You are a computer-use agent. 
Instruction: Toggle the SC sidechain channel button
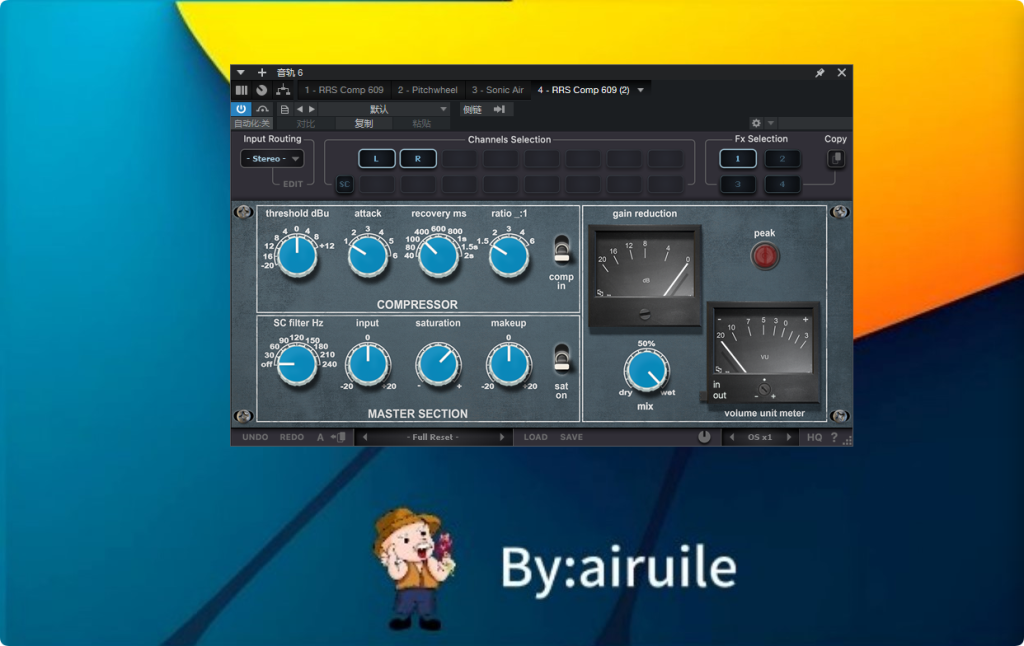[x=344, y=184]
